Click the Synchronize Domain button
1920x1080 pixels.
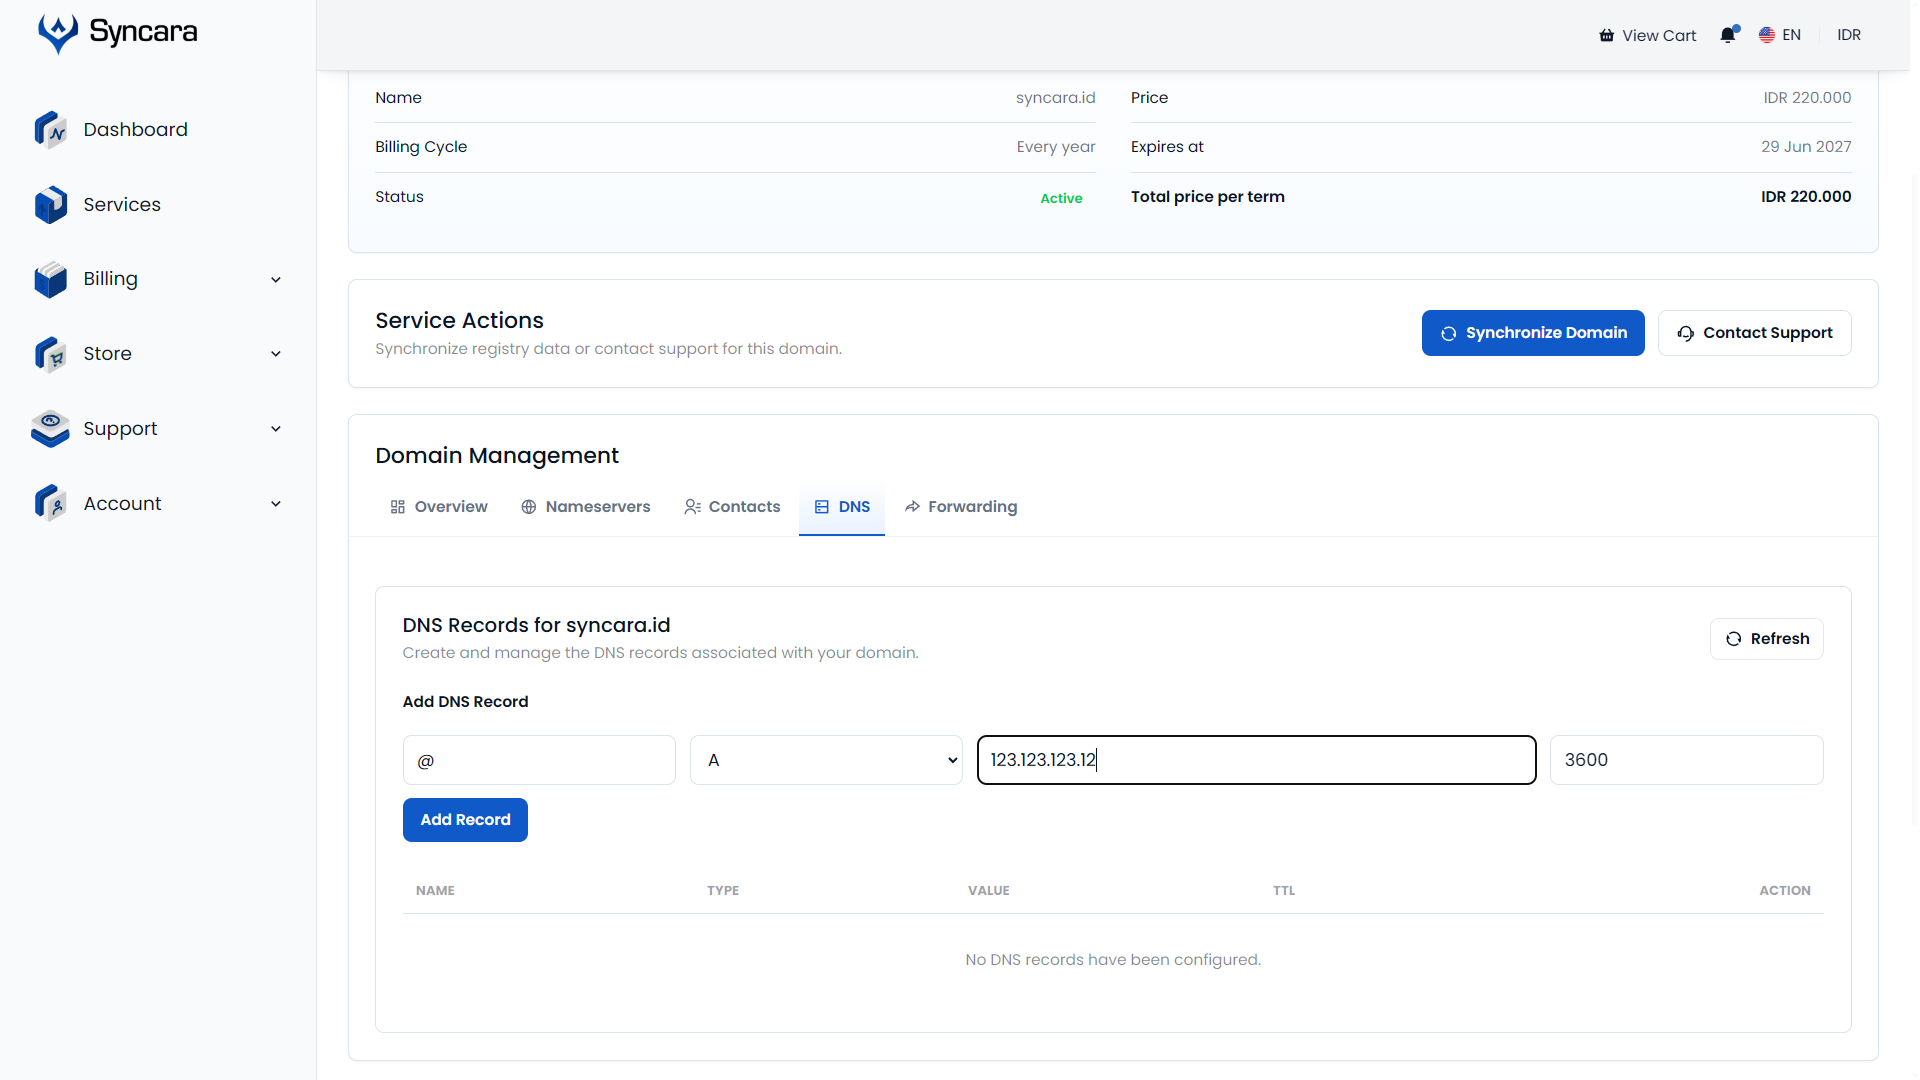(x=1533, y=333)
